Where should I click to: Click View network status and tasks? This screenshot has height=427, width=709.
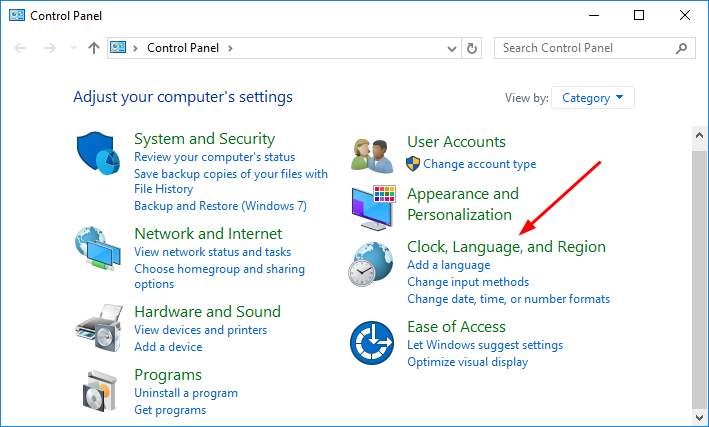point(213,252)
